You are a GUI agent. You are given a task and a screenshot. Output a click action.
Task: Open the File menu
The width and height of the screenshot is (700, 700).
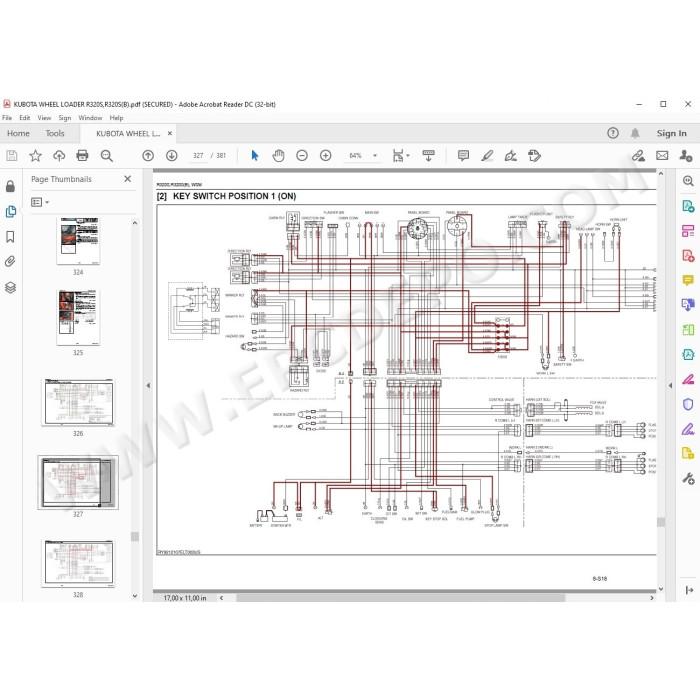7,118
